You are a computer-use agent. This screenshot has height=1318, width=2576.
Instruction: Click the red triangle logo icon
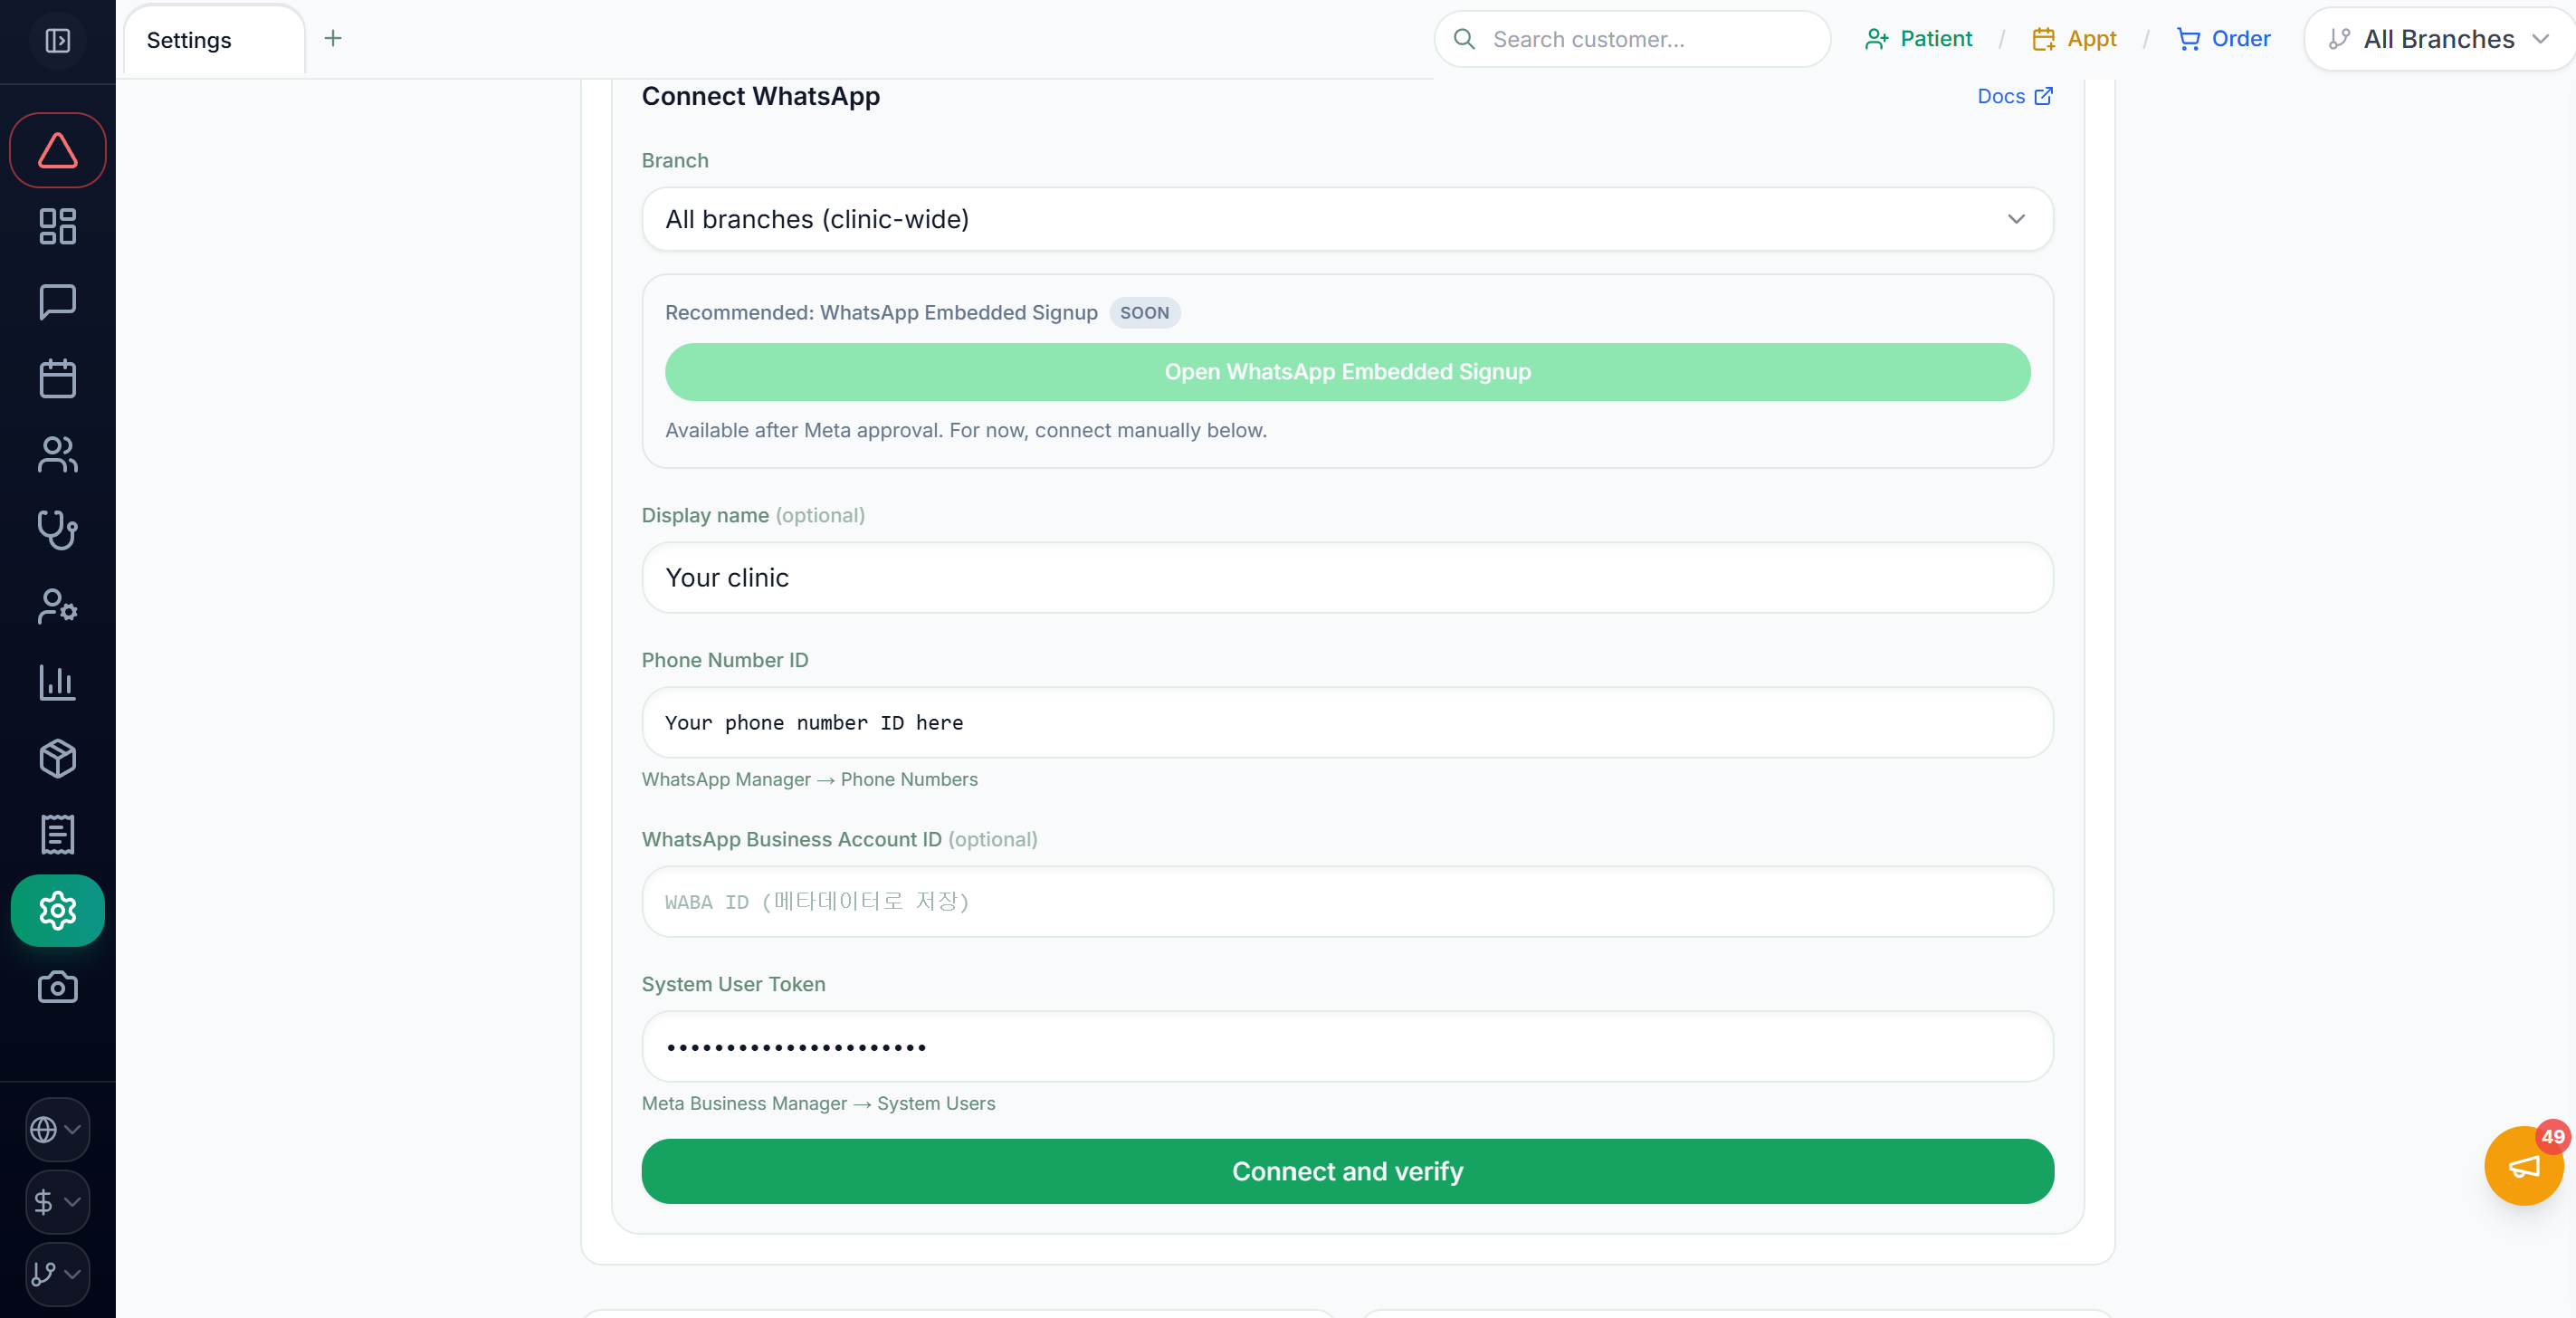(58, 150)
